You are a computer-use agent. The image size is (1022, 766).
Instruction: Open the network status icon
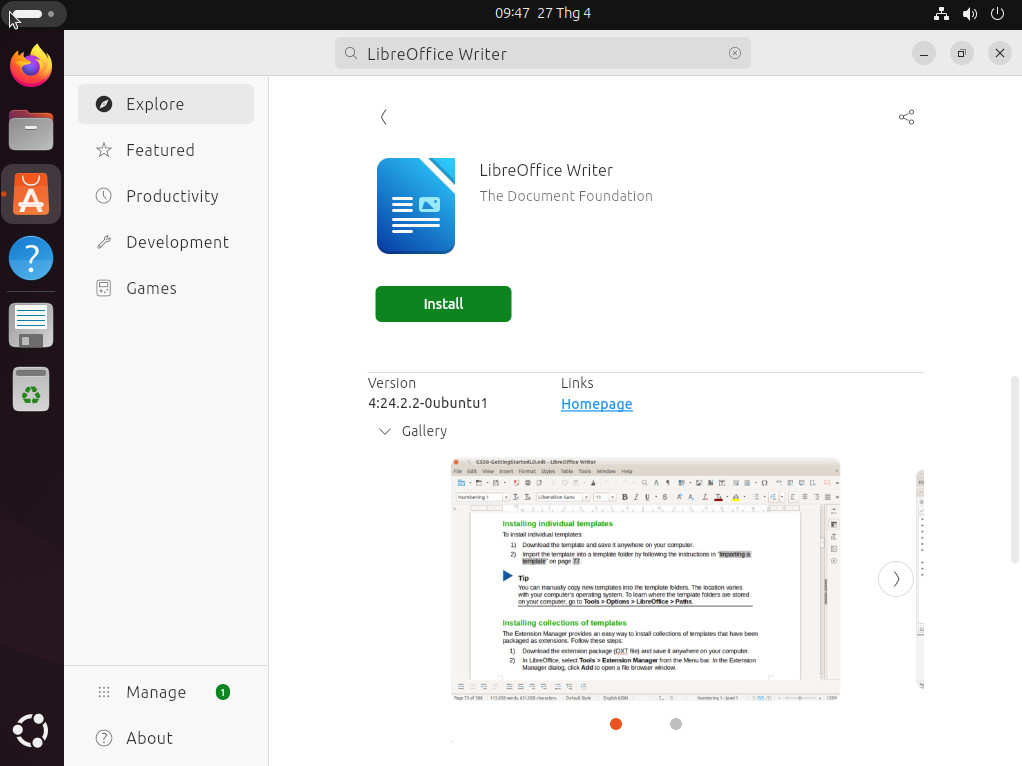point(941,14)
